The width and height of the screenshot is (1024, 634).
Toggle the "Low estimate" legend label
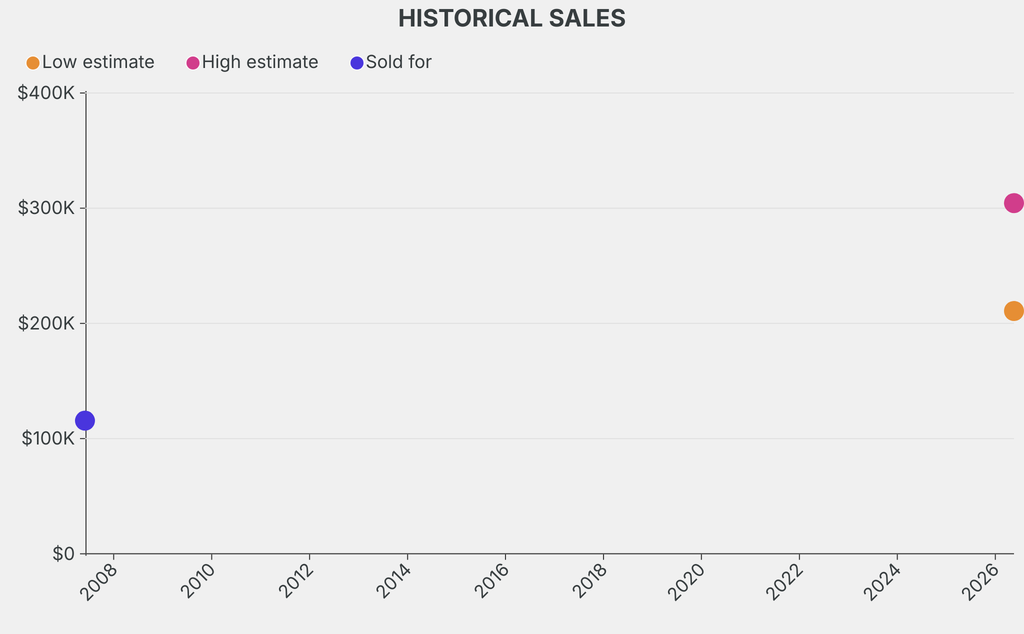coord(98,62)
